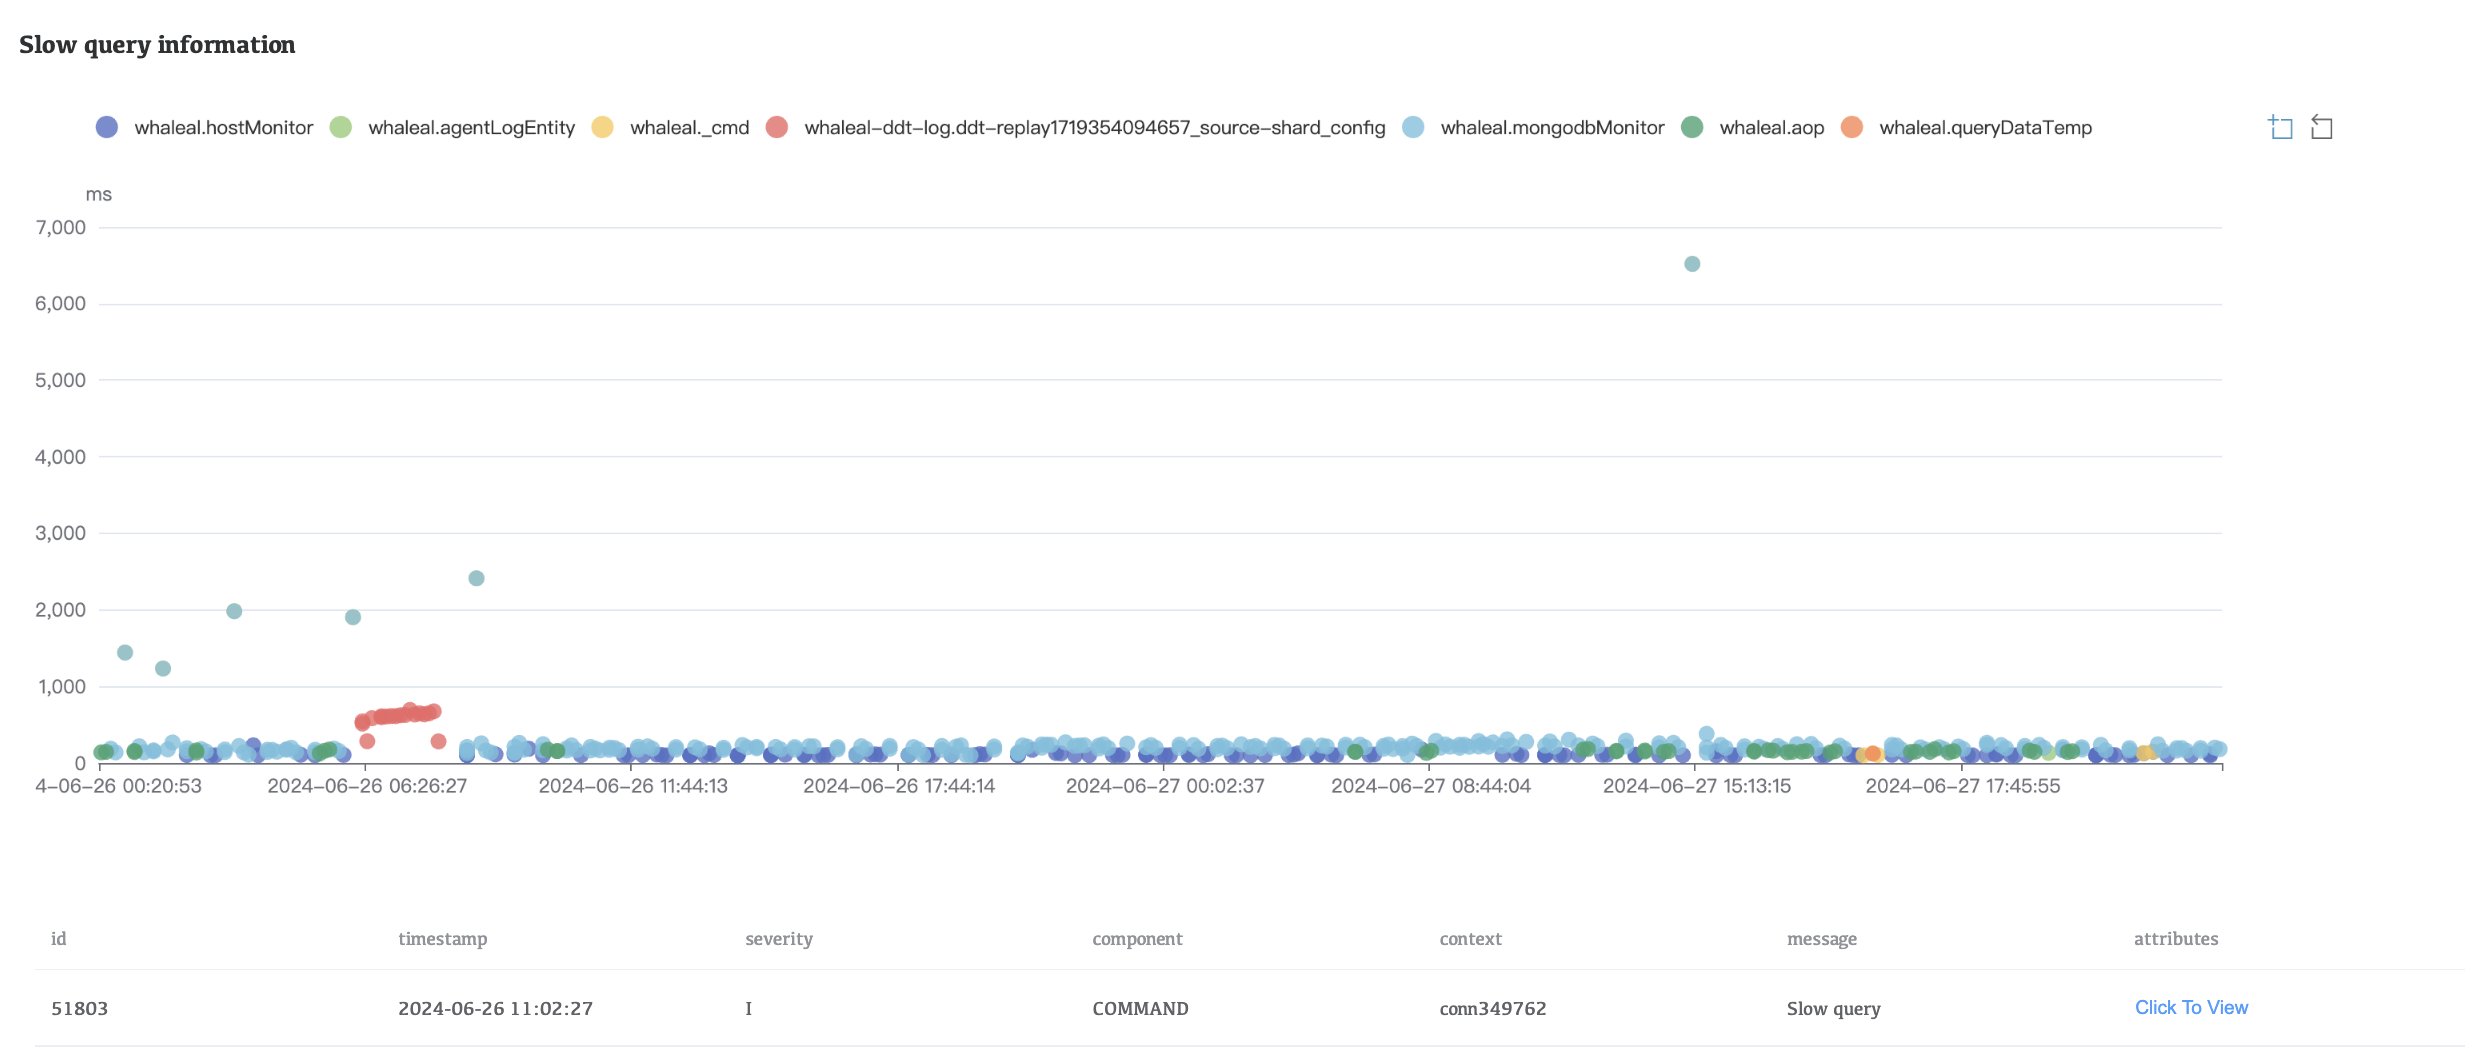Toggle the whaleal.hostMonitor legend series
Screen dimensions: 2474x1060
pos(204,127)
